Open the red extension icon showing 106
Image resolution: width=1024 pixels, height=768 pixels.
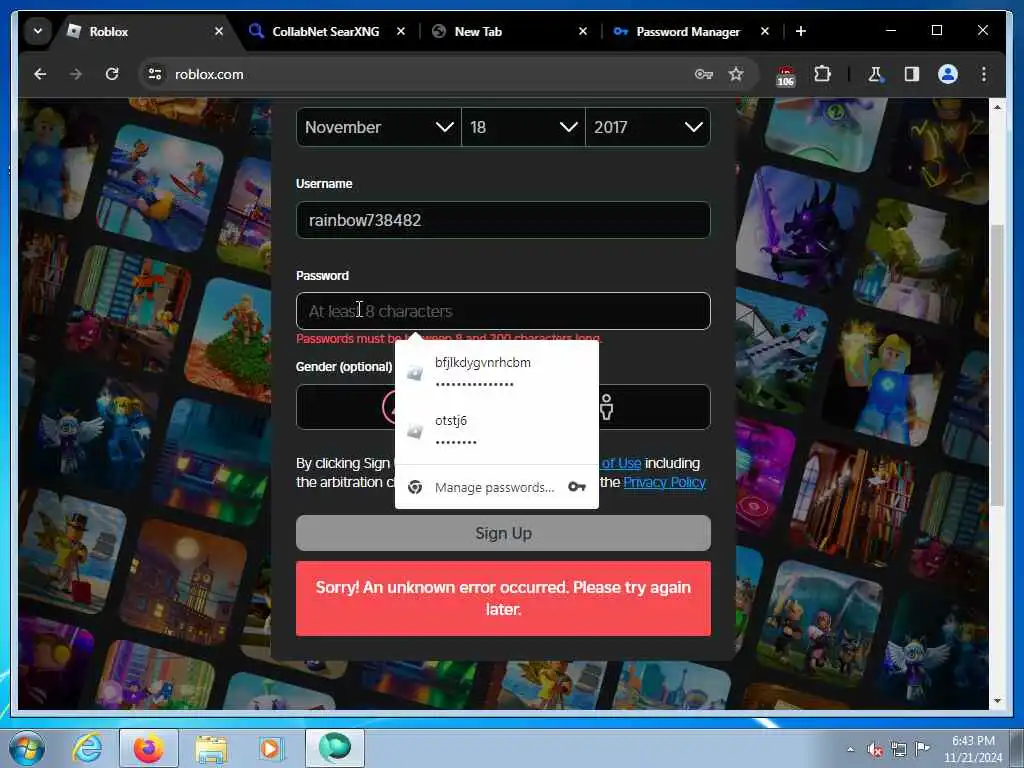pyautogui.click(x=786, y=76)
